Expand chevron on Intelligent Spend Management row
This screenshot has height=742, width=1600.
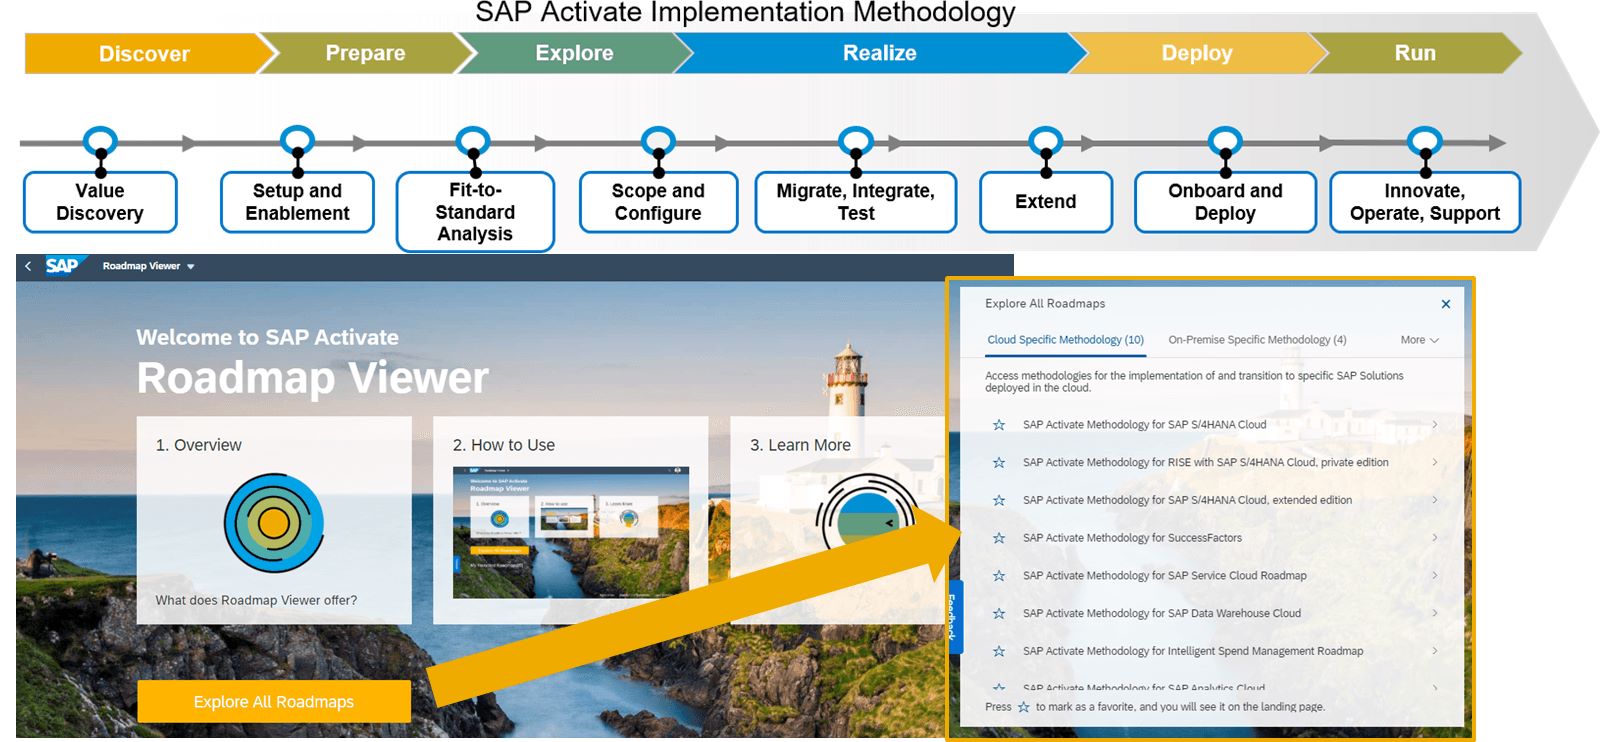1435,651
